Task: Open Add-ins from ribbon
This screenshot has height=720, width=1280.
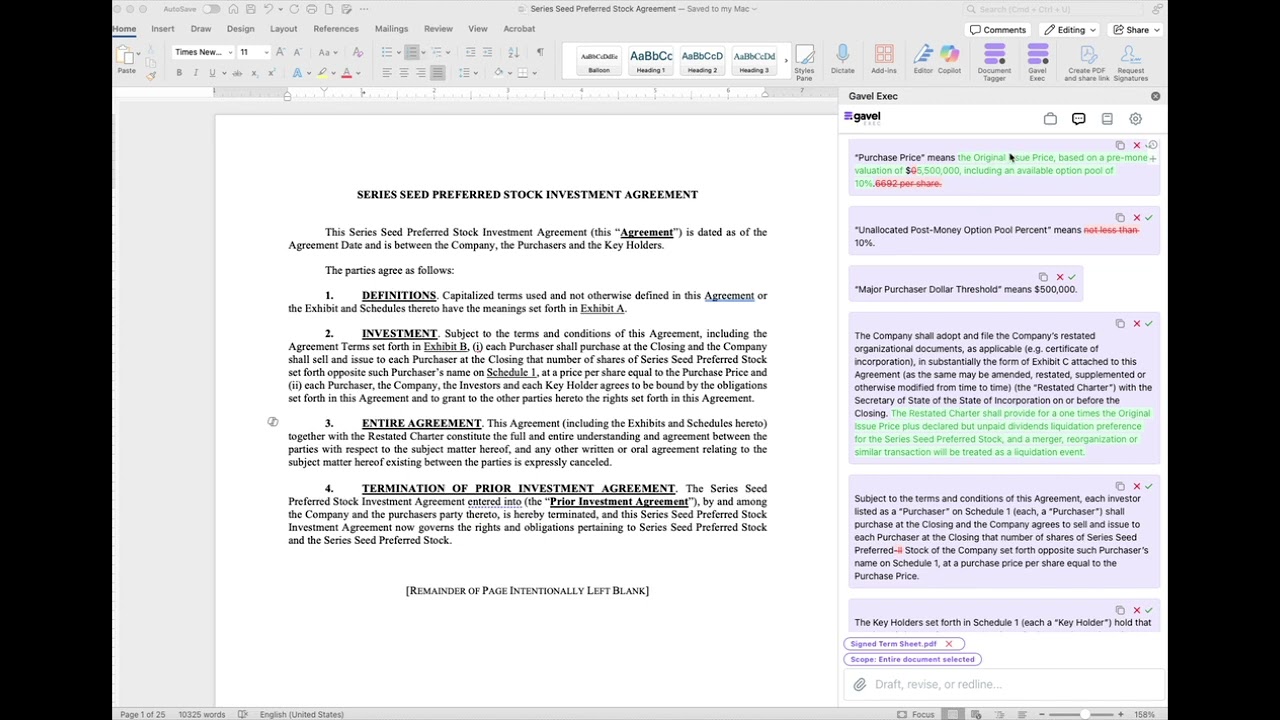Action: pyautogui.click(x=884, y=60)
